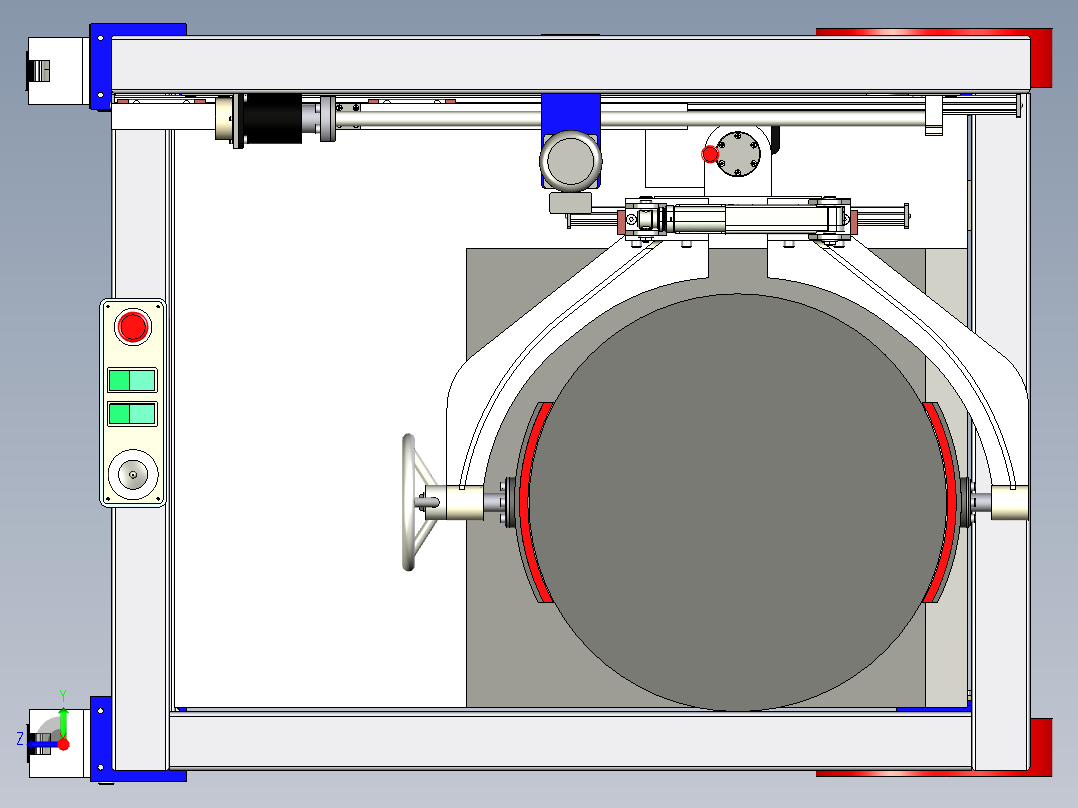This screenshot has width=1078, height=808.
Task: Select the upper green rocker switch on control panel
Action: (x=132, y=380)
